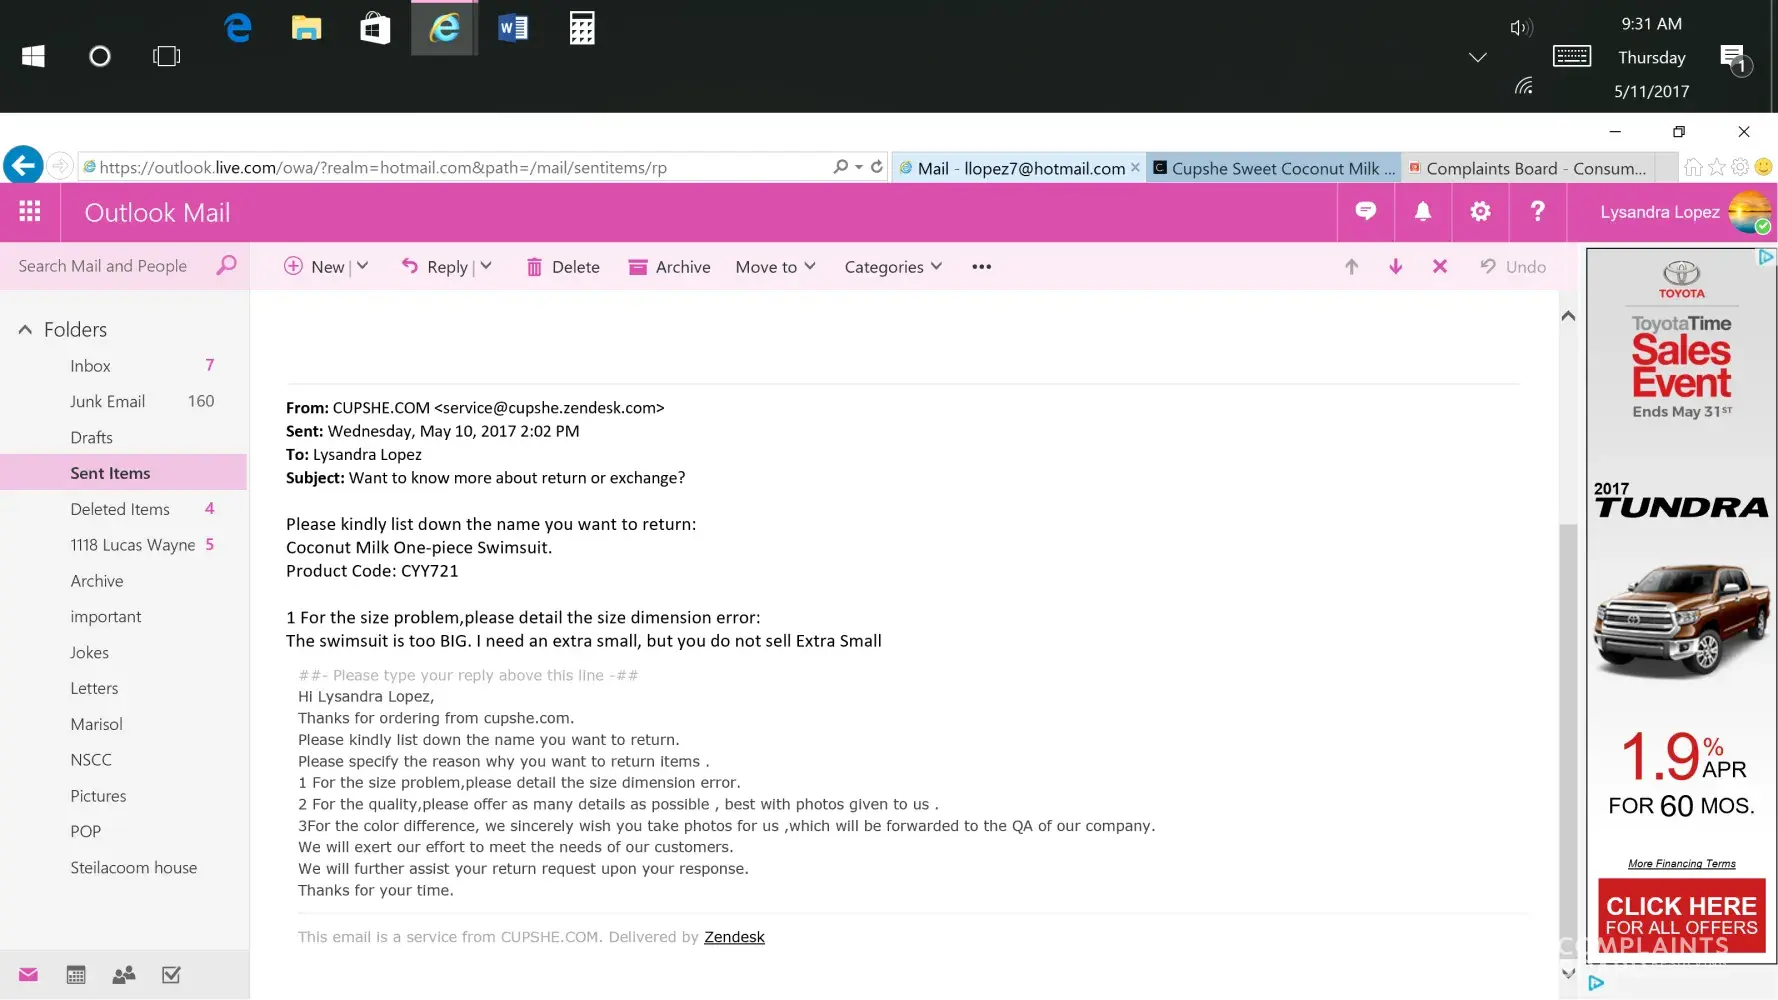Switch to the Mail - llopez7@hotmail.com tab
The width and height of the screenshot is (1778, 1000).
pyautogui.click(x=1020, y=168)
